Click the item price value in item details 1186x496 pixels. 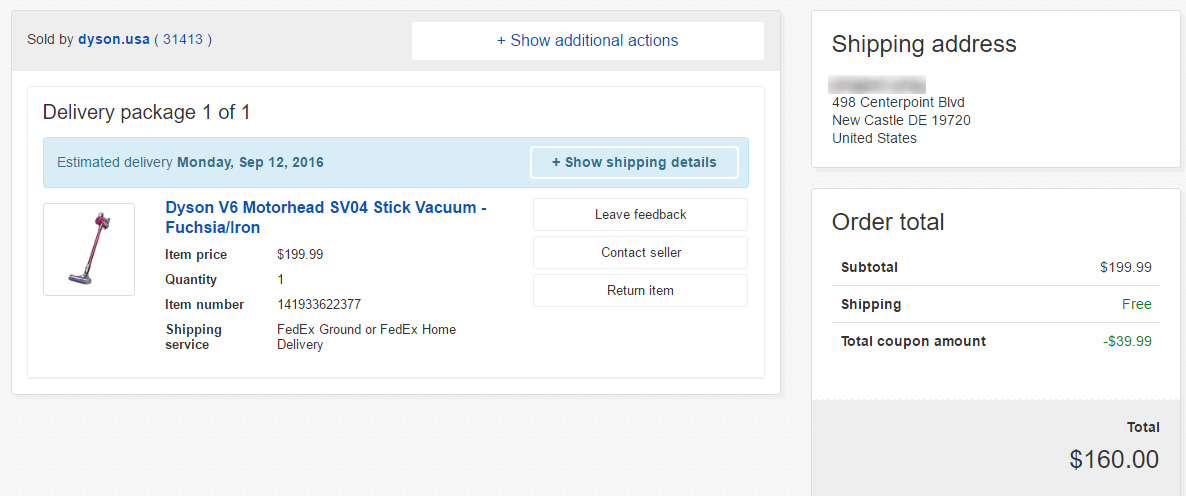click(x=300, y=255)
